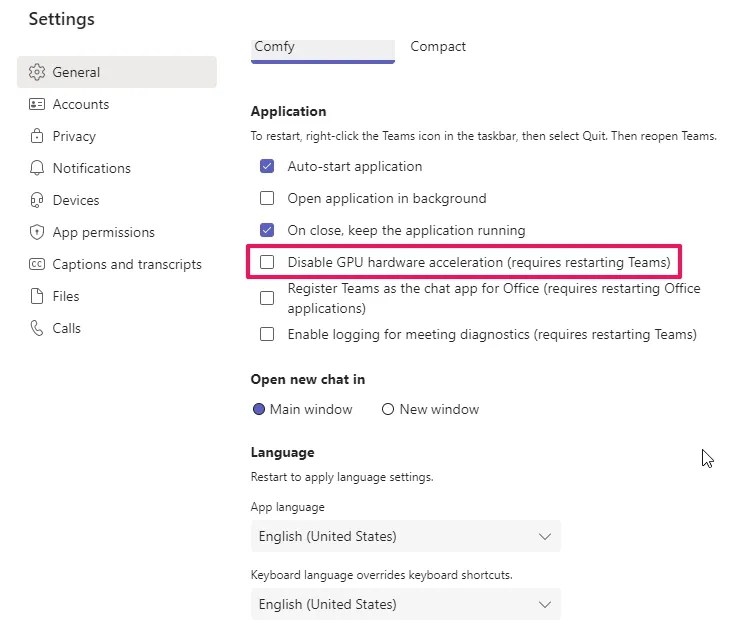Click the keyboard language chevron arrow
The height and width of the screenshot is (628, 750).
tap(545, 605)
